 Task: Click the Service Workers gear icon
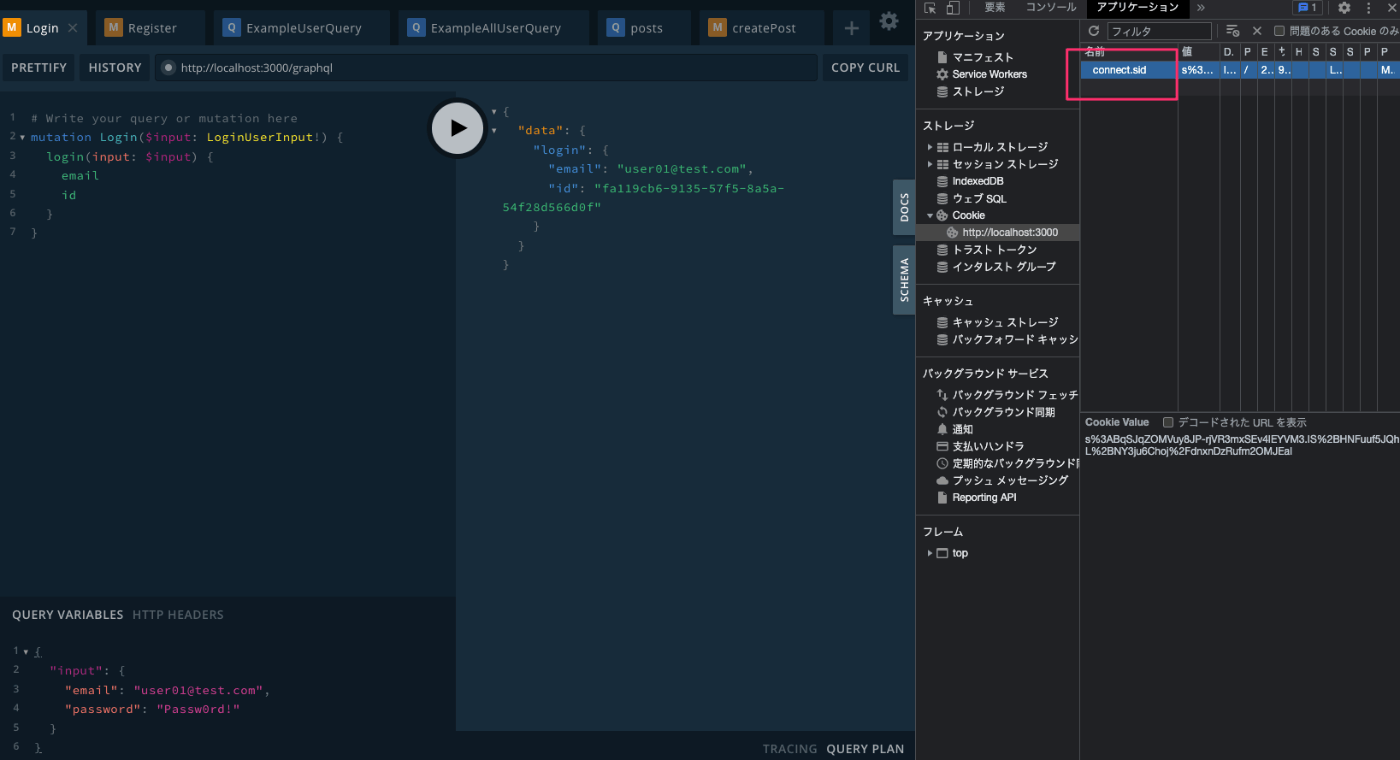(942, 74)
